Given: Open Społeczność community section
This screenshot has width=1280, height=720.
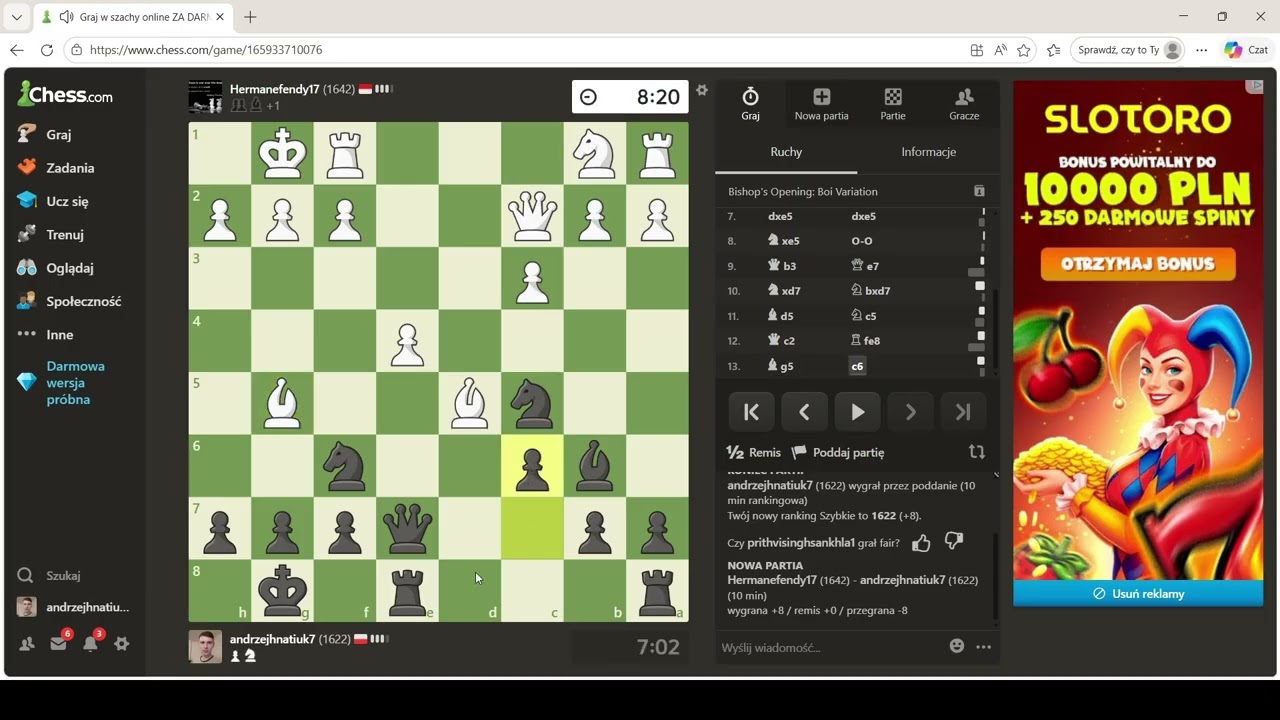Looking at the screenshot, I should coord(69,301).
